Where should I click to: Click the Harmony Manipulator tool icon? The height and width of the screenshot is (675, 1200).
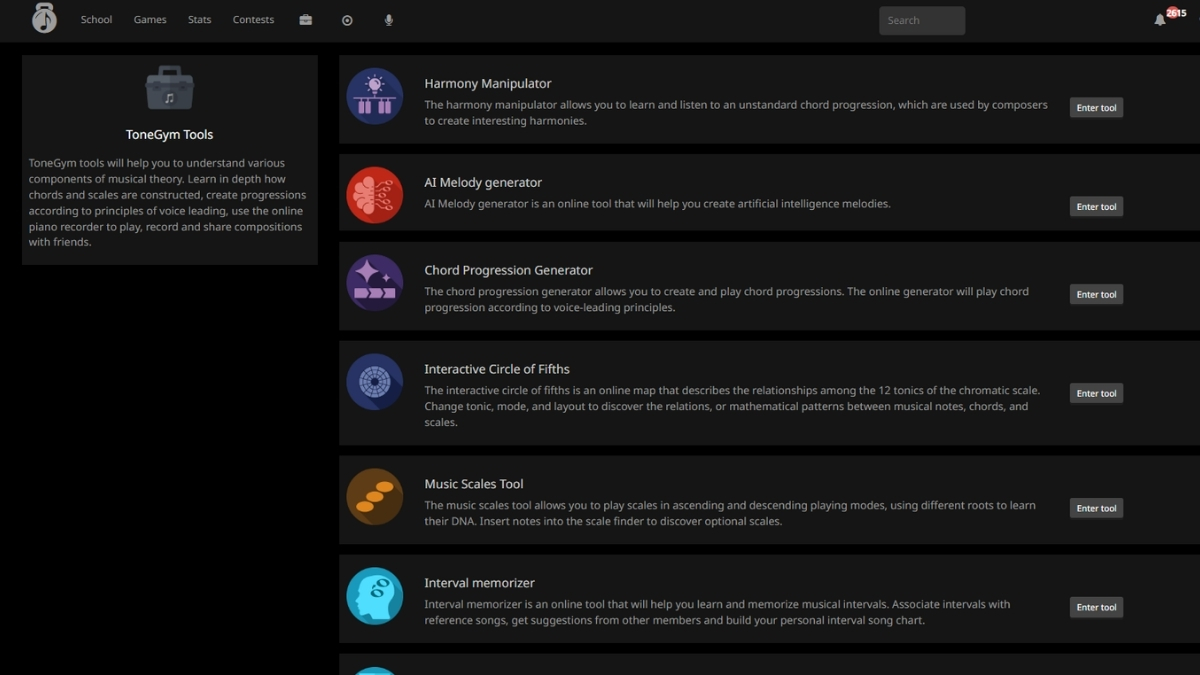375,96
